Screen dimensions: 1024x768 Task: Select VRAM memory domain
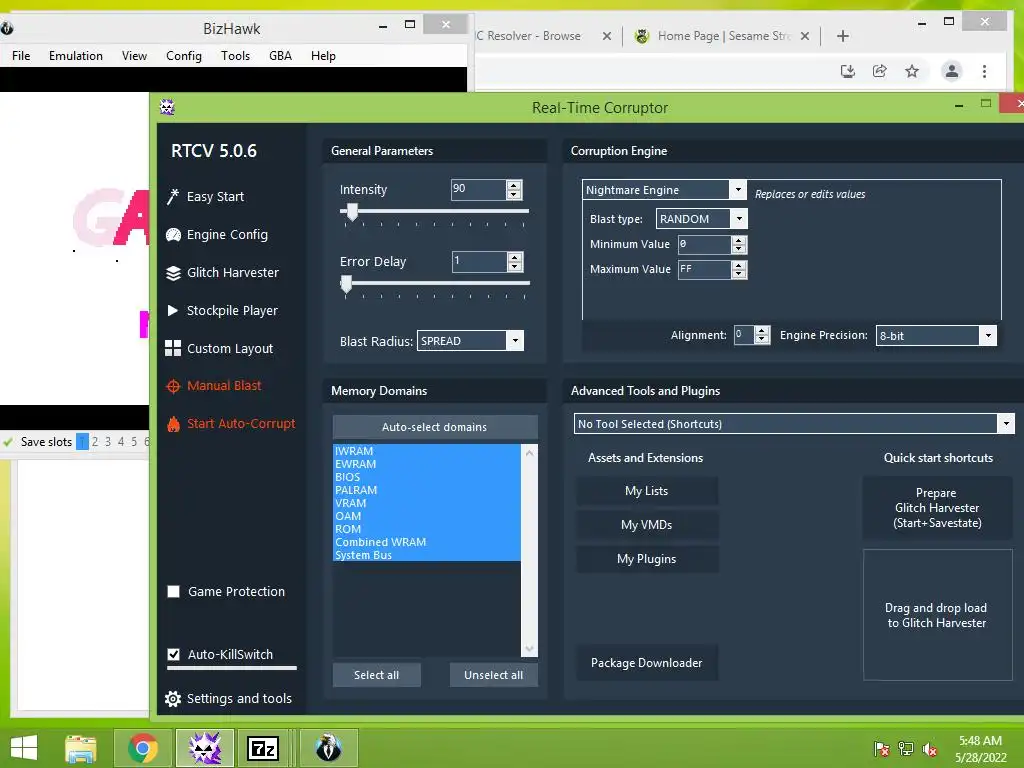point(427,503)
